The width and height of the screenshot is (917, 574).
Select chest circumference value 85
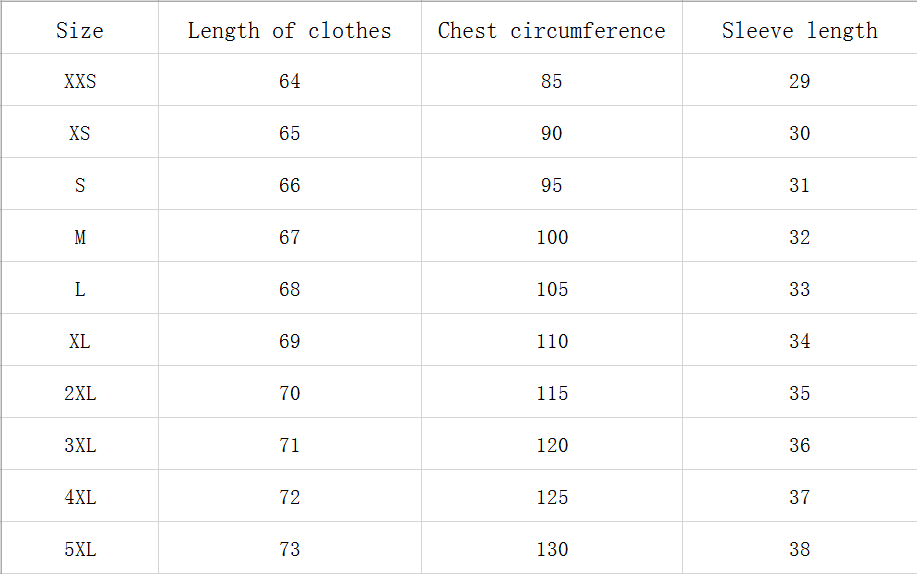pos(552,82)
